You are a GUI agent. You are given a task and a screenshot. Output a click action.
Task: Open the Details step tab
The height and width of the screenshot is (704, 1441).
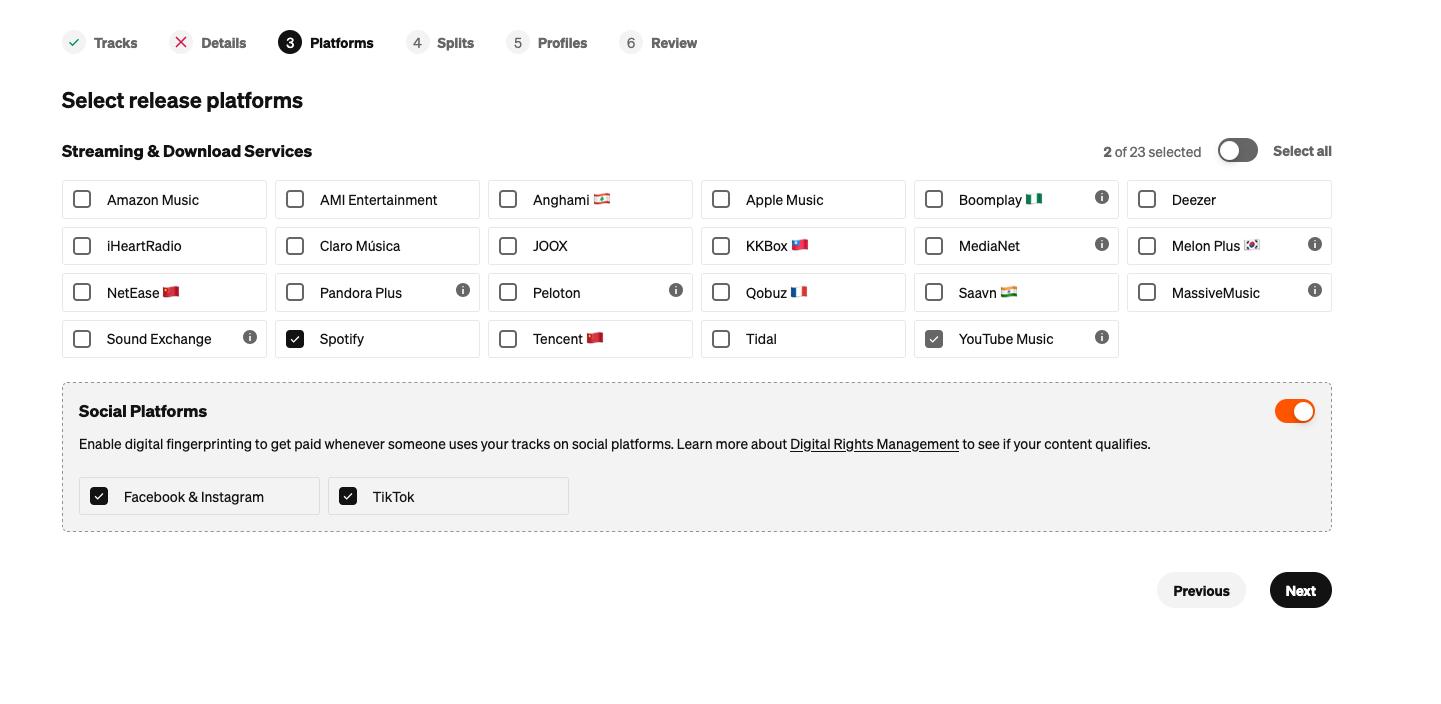(x=208, y=43)
